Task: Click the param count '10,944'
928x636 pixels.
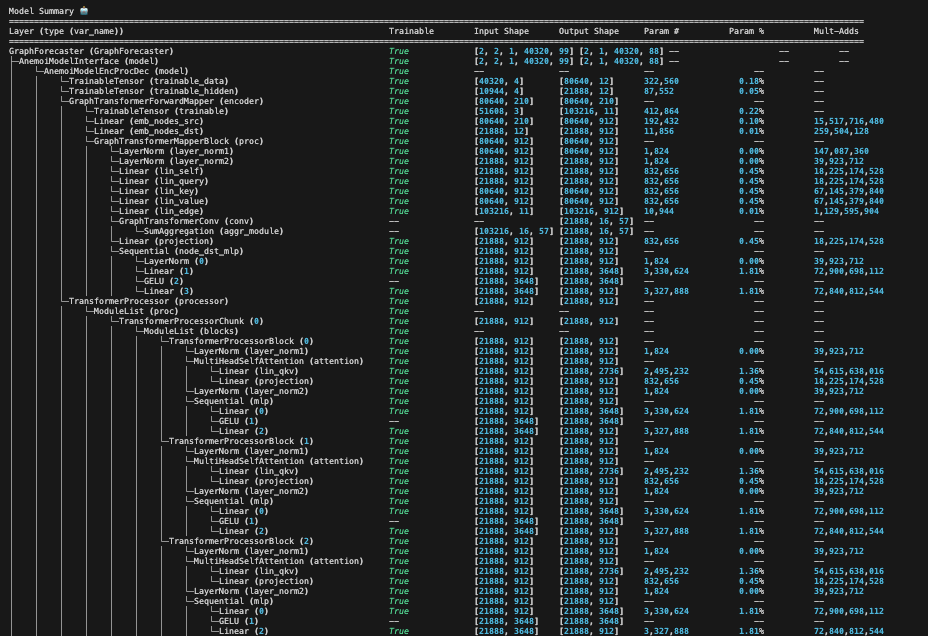Action: tap(659, 212)
